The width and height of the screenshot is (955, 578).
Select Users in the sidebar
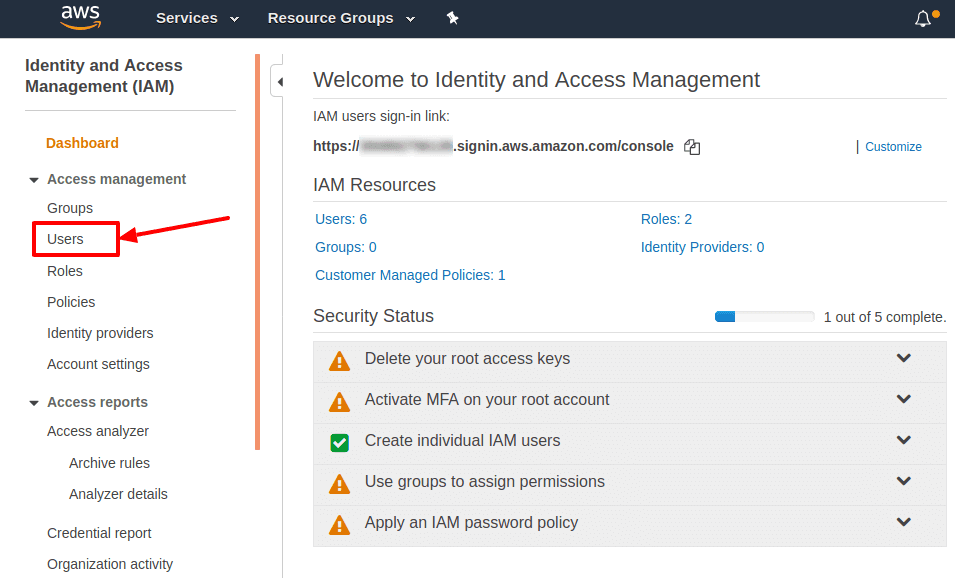pyautogui.click(x=66, y=239)
